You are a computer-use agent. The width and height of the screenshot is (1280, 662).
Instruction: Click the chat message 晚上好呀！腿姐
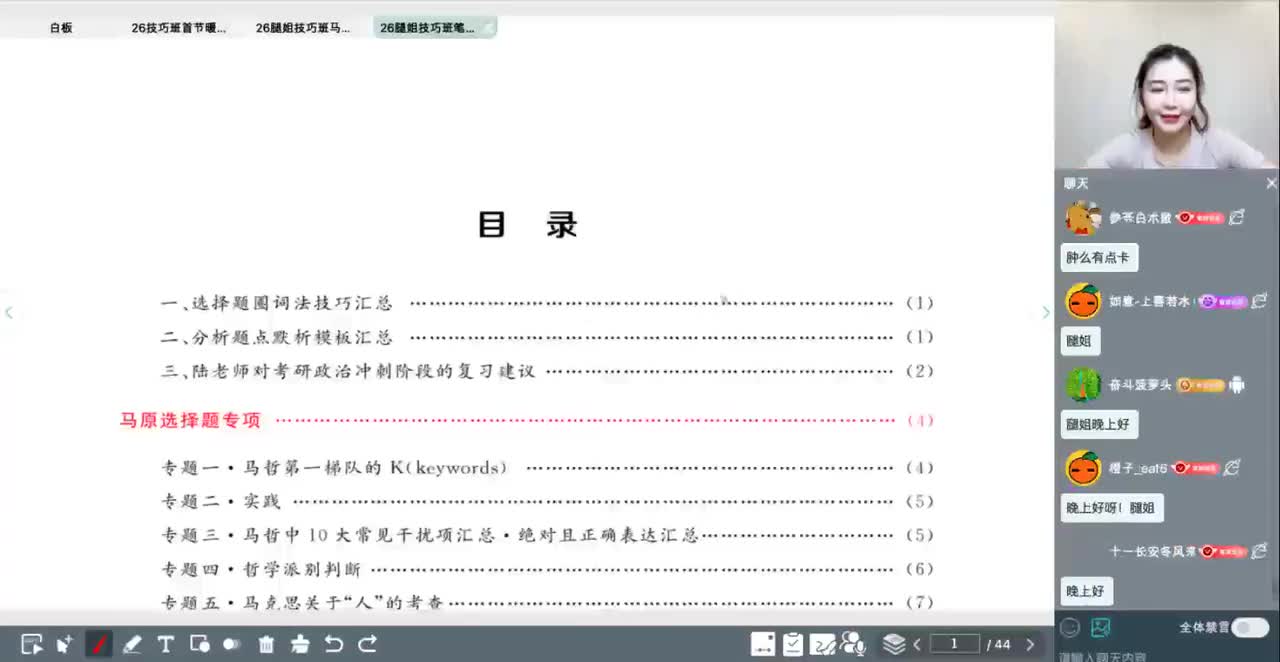pyautogui.click(x=1111, y=508)
